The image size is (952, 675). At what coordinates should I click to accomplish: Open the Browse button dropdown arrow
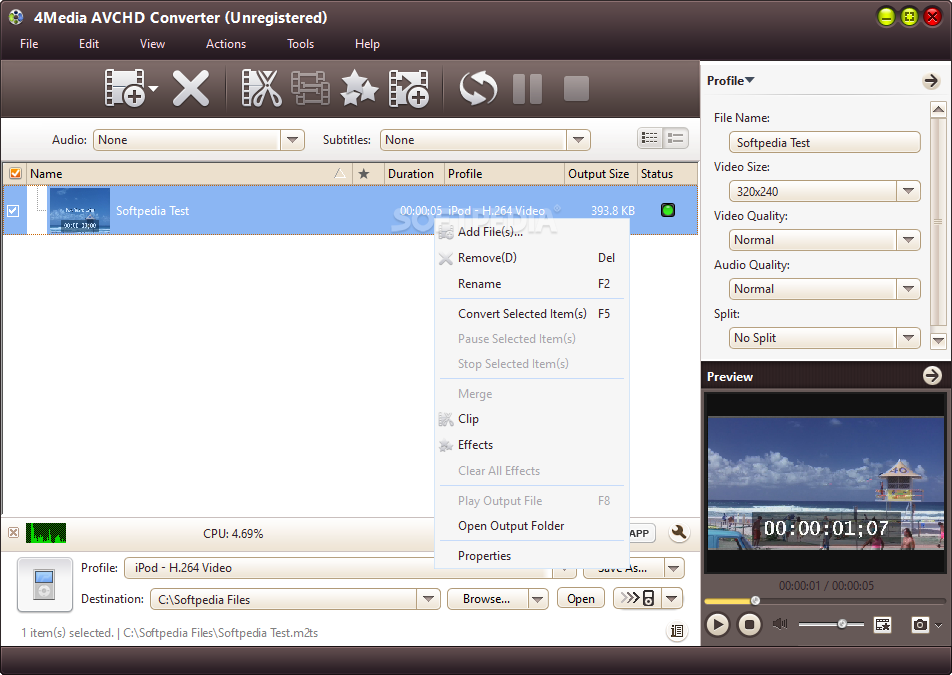[x=537, y=599]
